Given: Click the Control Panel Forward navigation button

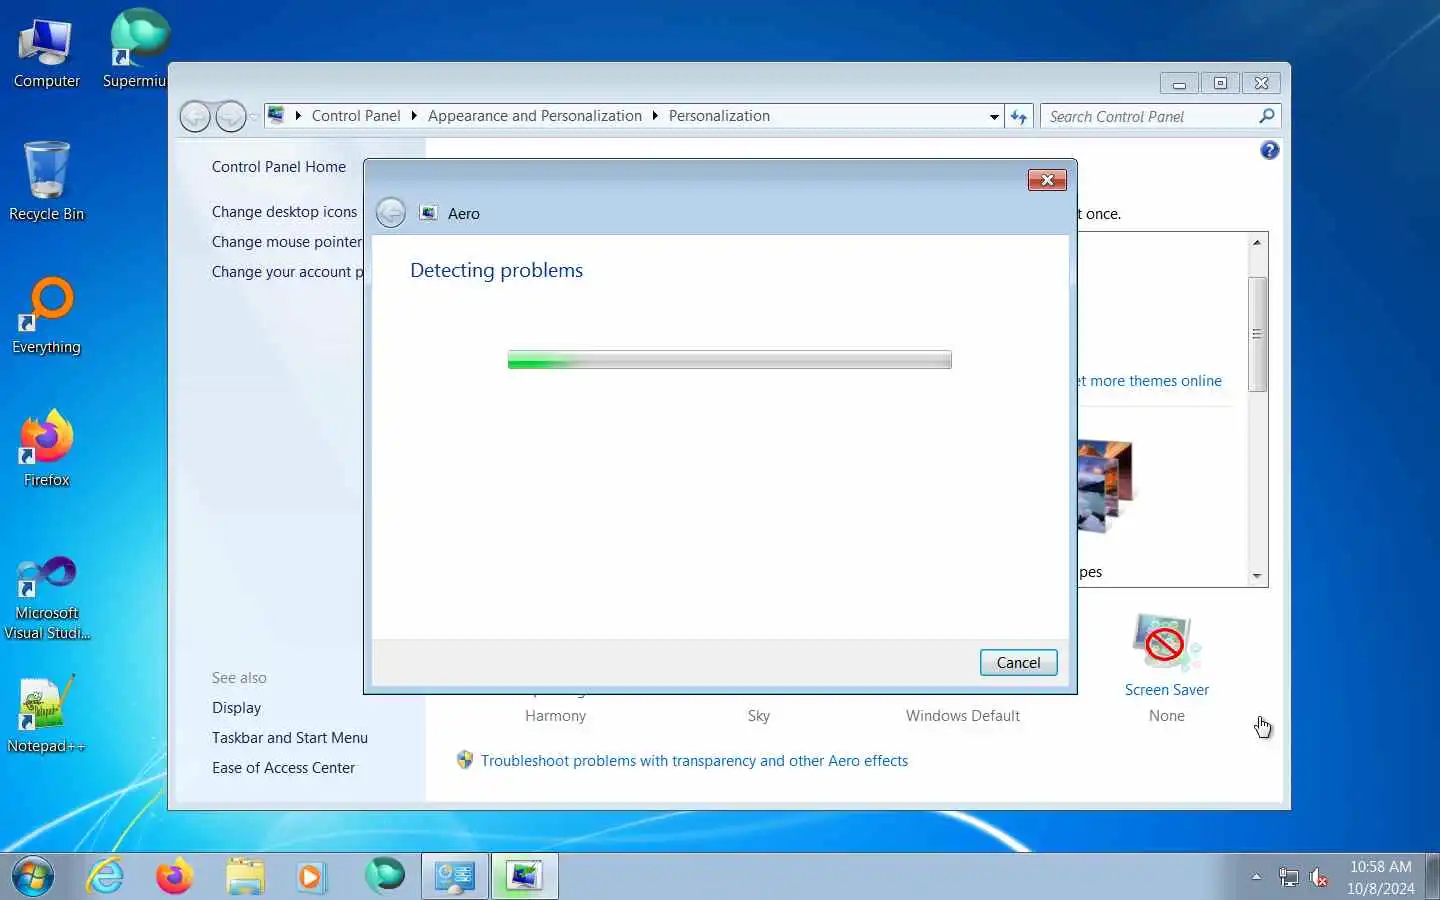Looking at the screenshot, I should coord(230,117).
